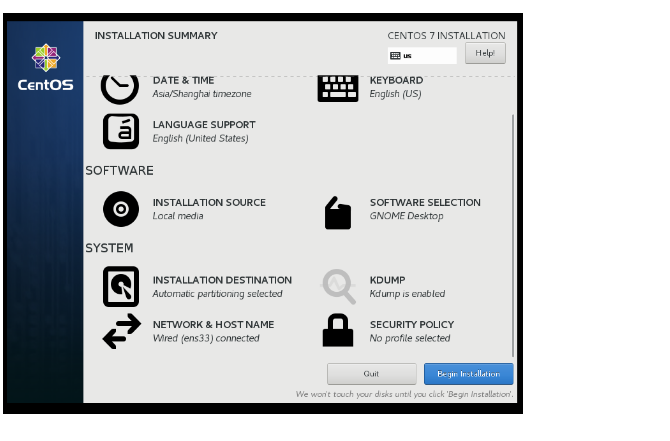
Task: Open Language Support letter icon
Action: coord(121,131)
